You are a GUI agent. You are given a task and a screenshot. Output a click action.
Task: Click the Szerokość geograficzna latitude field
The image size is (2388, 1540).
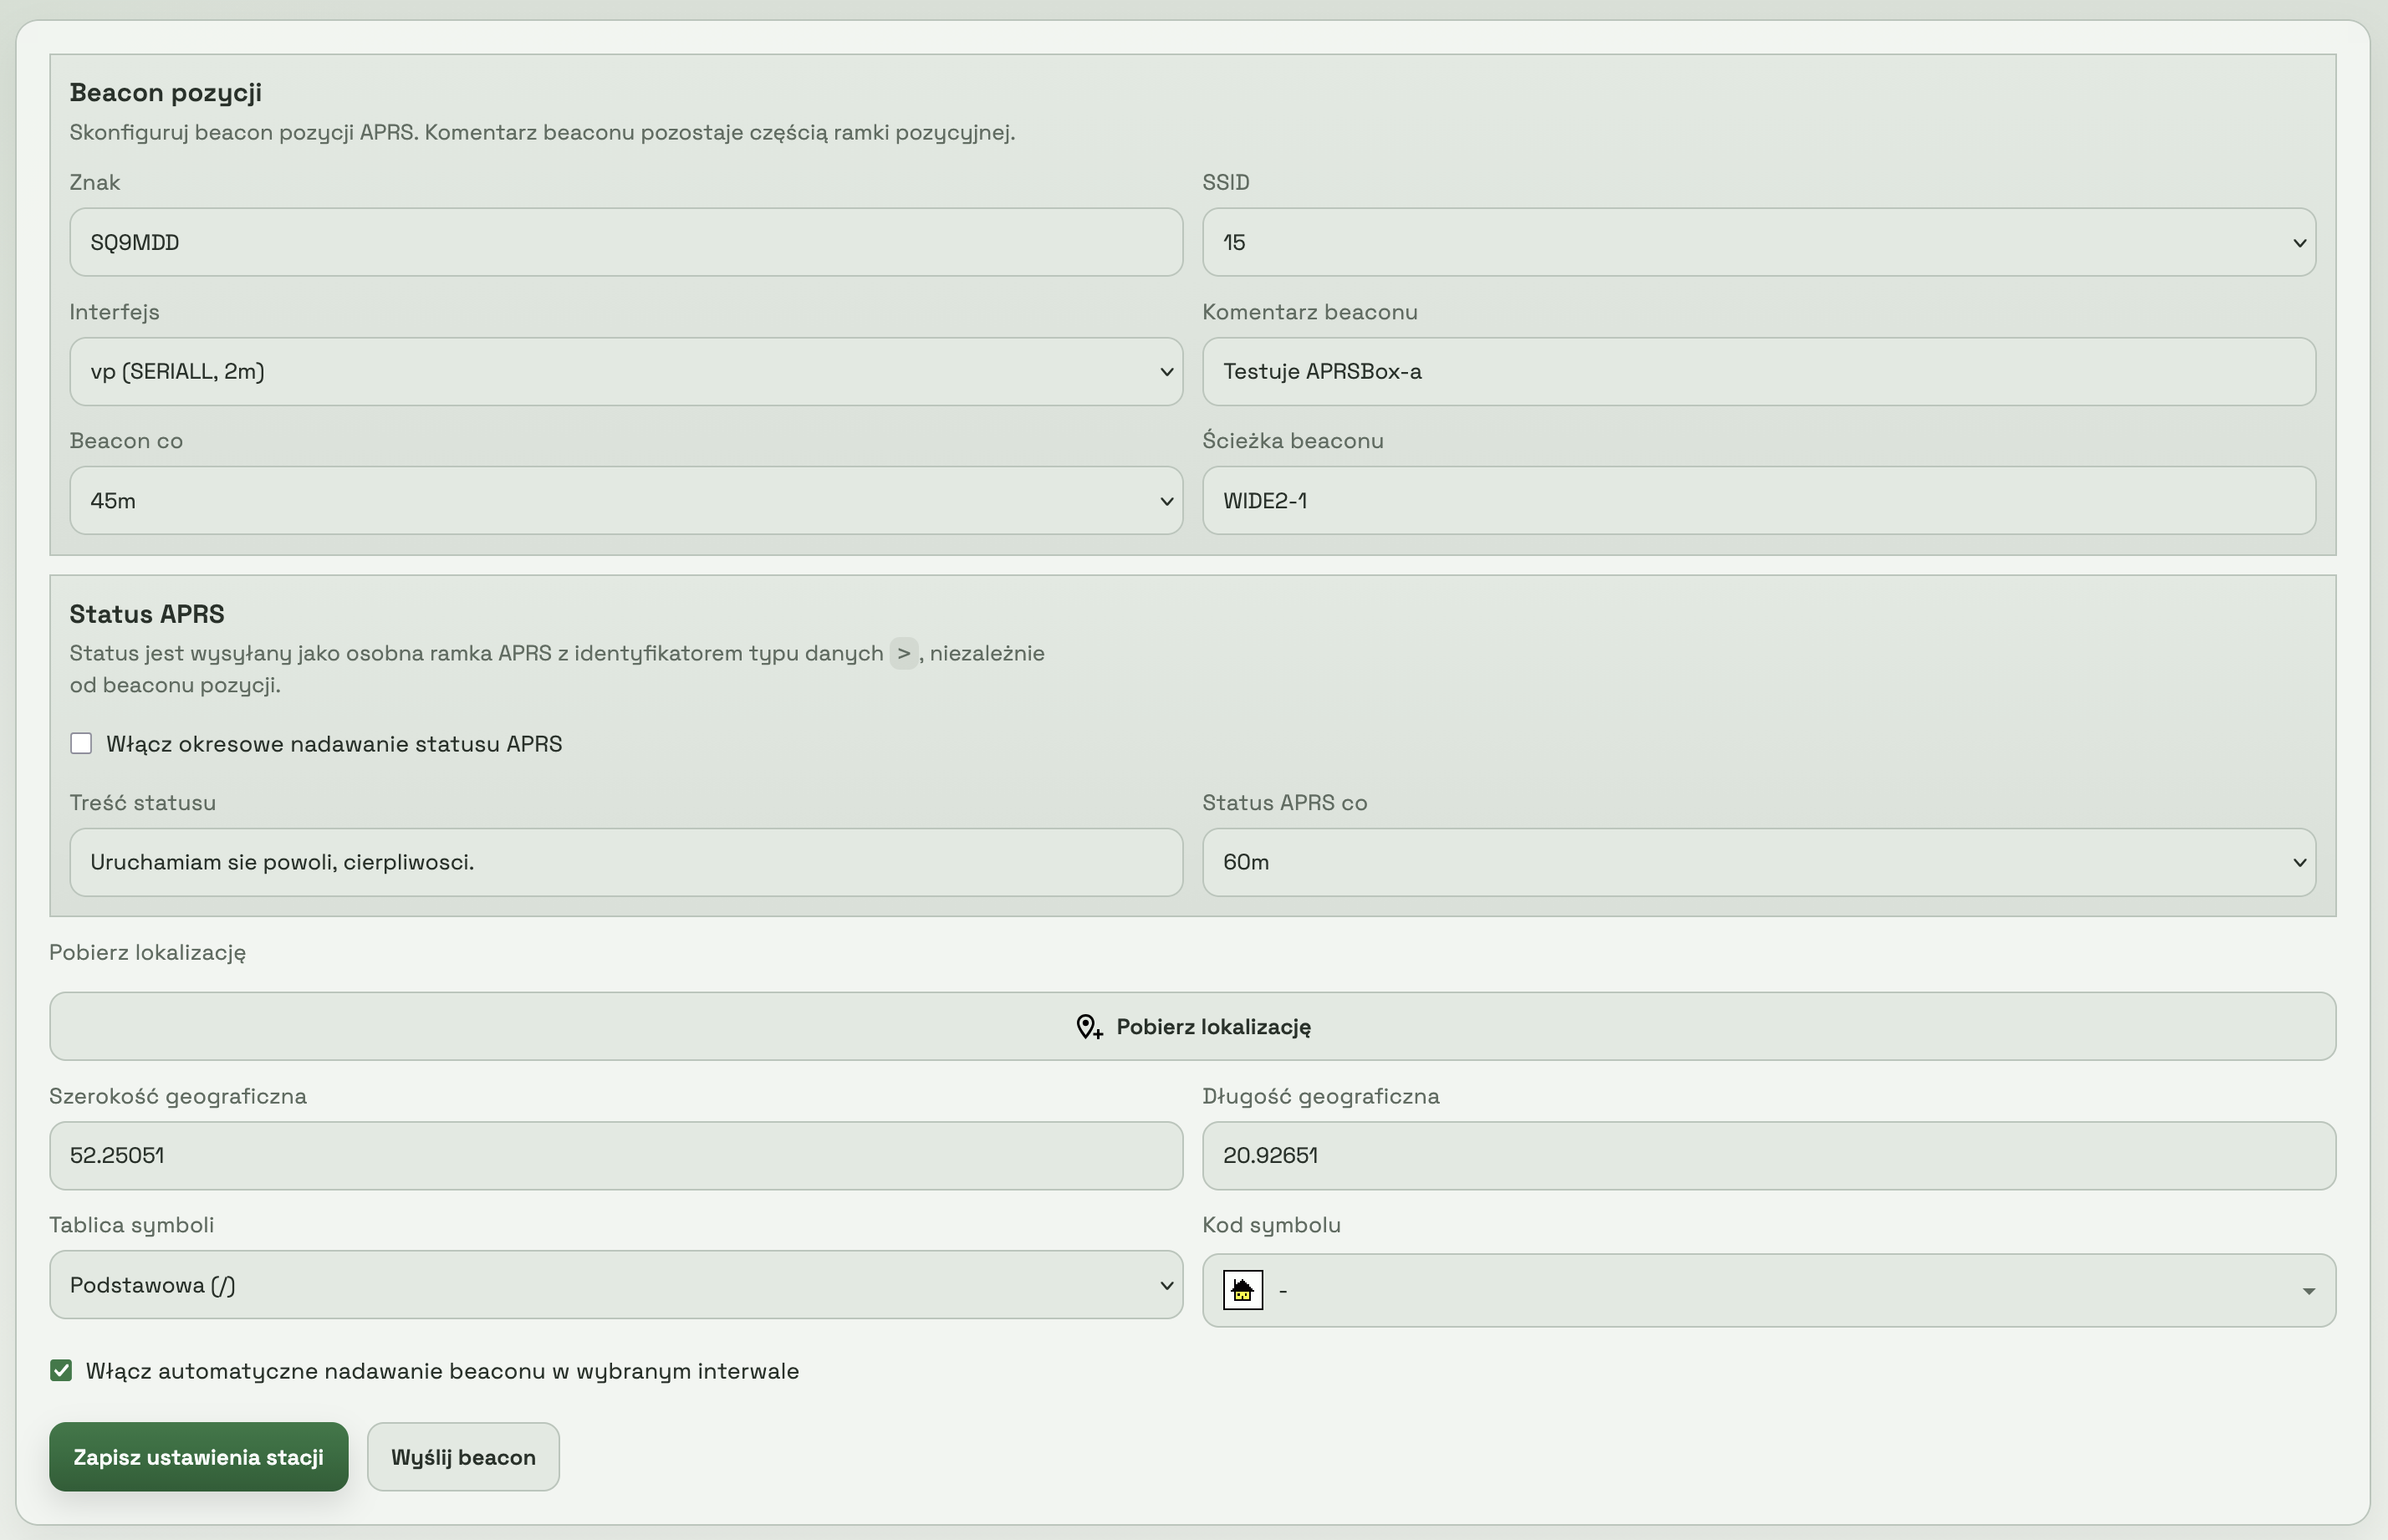tap(615, 1156)
